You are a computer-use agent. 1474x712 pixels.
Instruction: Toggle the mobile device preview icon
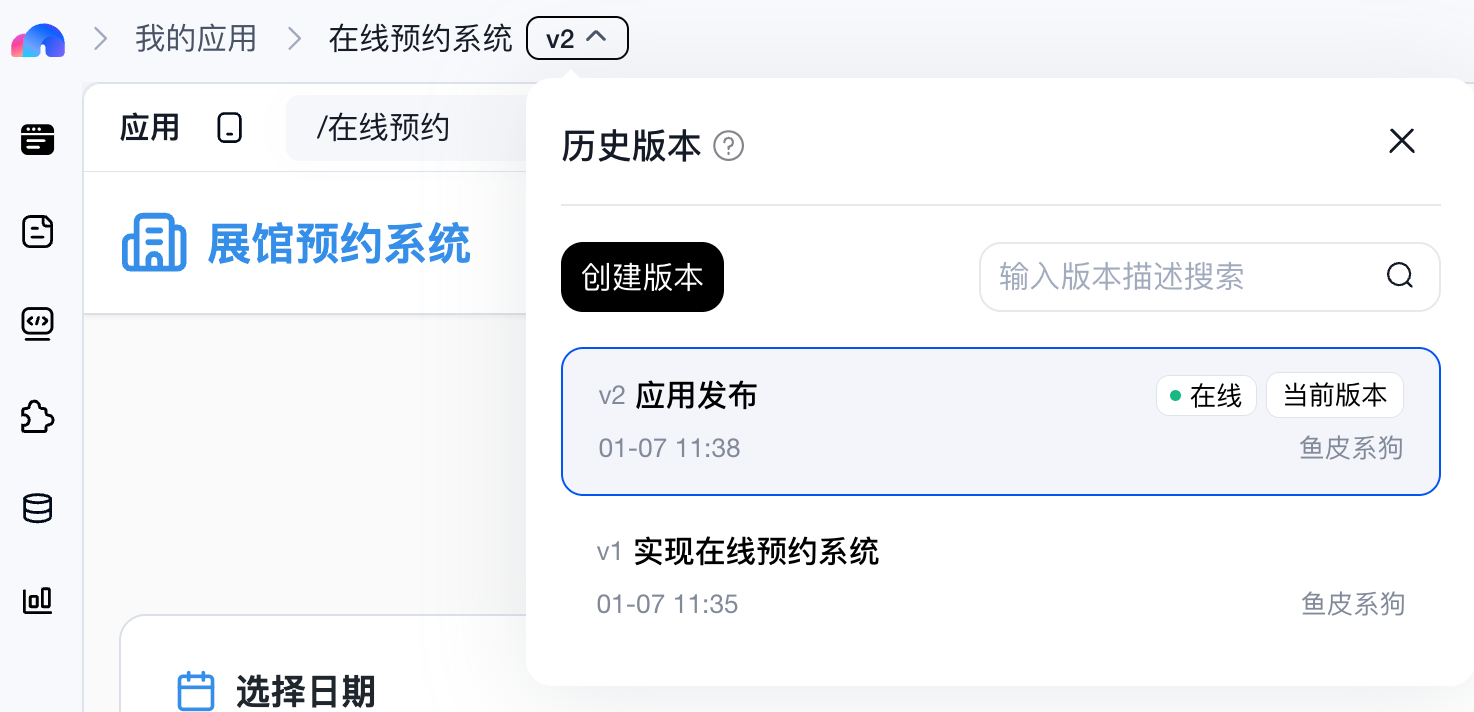point(230,128)
